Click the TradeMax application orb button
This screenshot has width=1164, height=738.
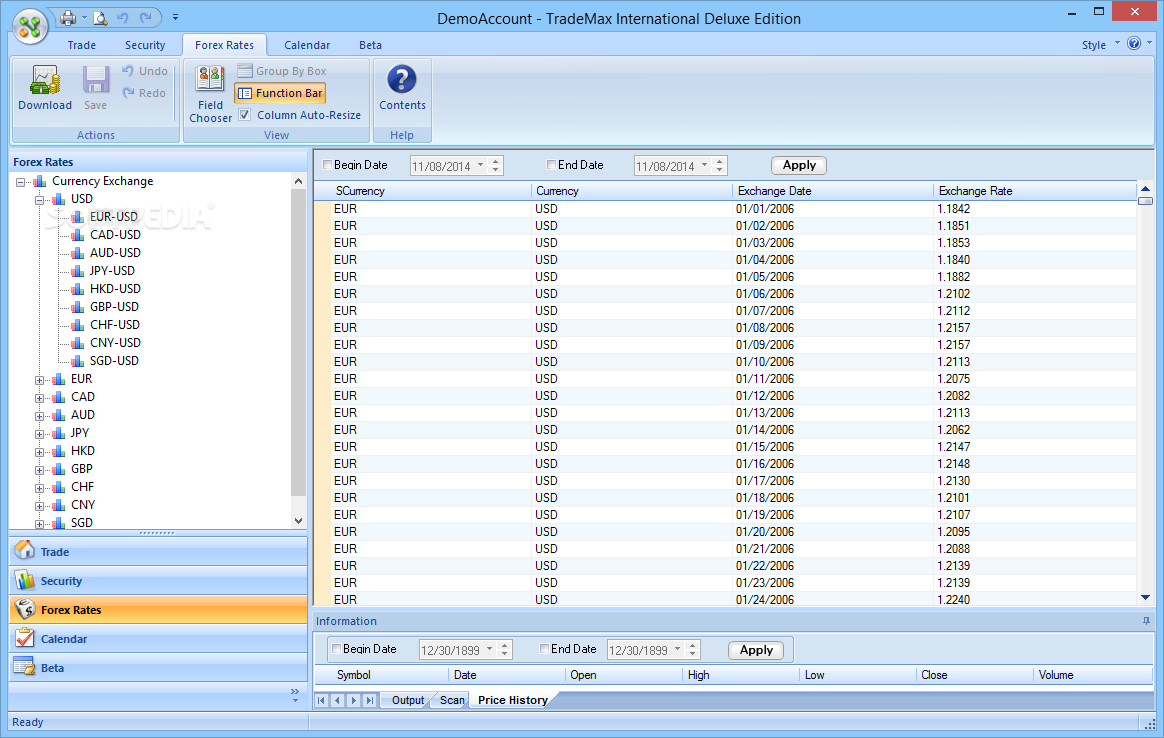30,27
